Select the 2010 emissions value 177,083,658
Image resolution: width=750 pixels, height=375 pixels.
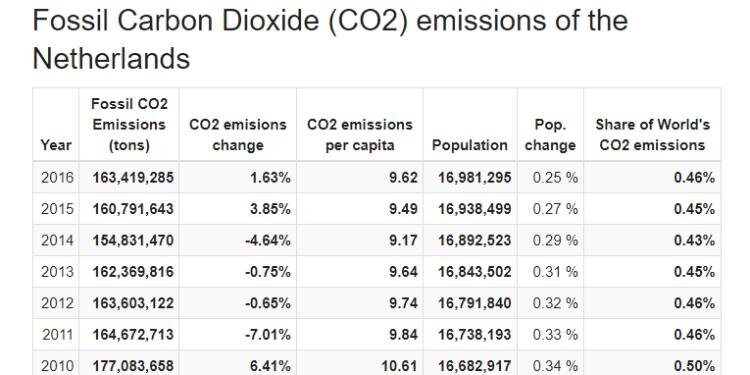133,365
